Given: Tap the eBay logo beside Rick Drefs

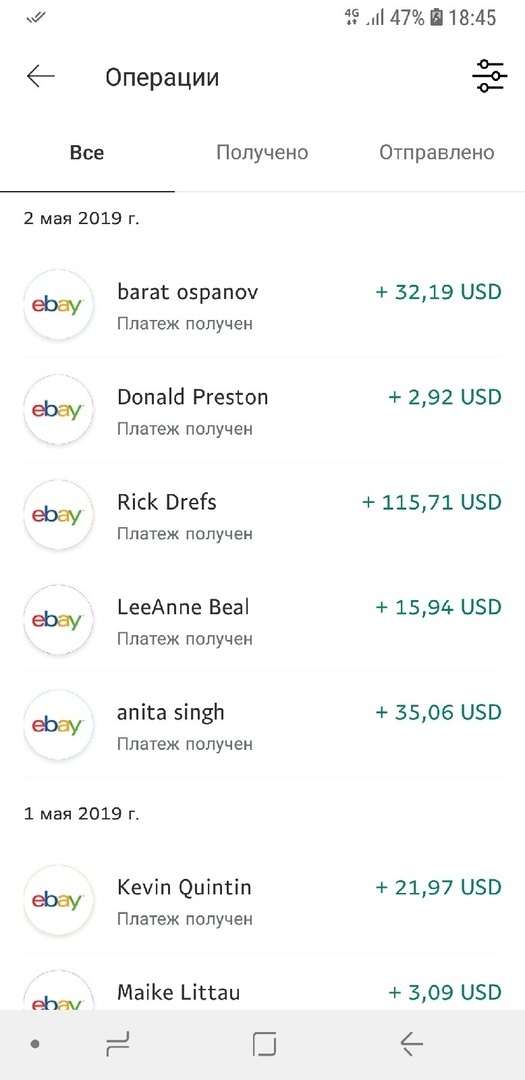Looking at the screenshot, I should [x=58, y=515].
